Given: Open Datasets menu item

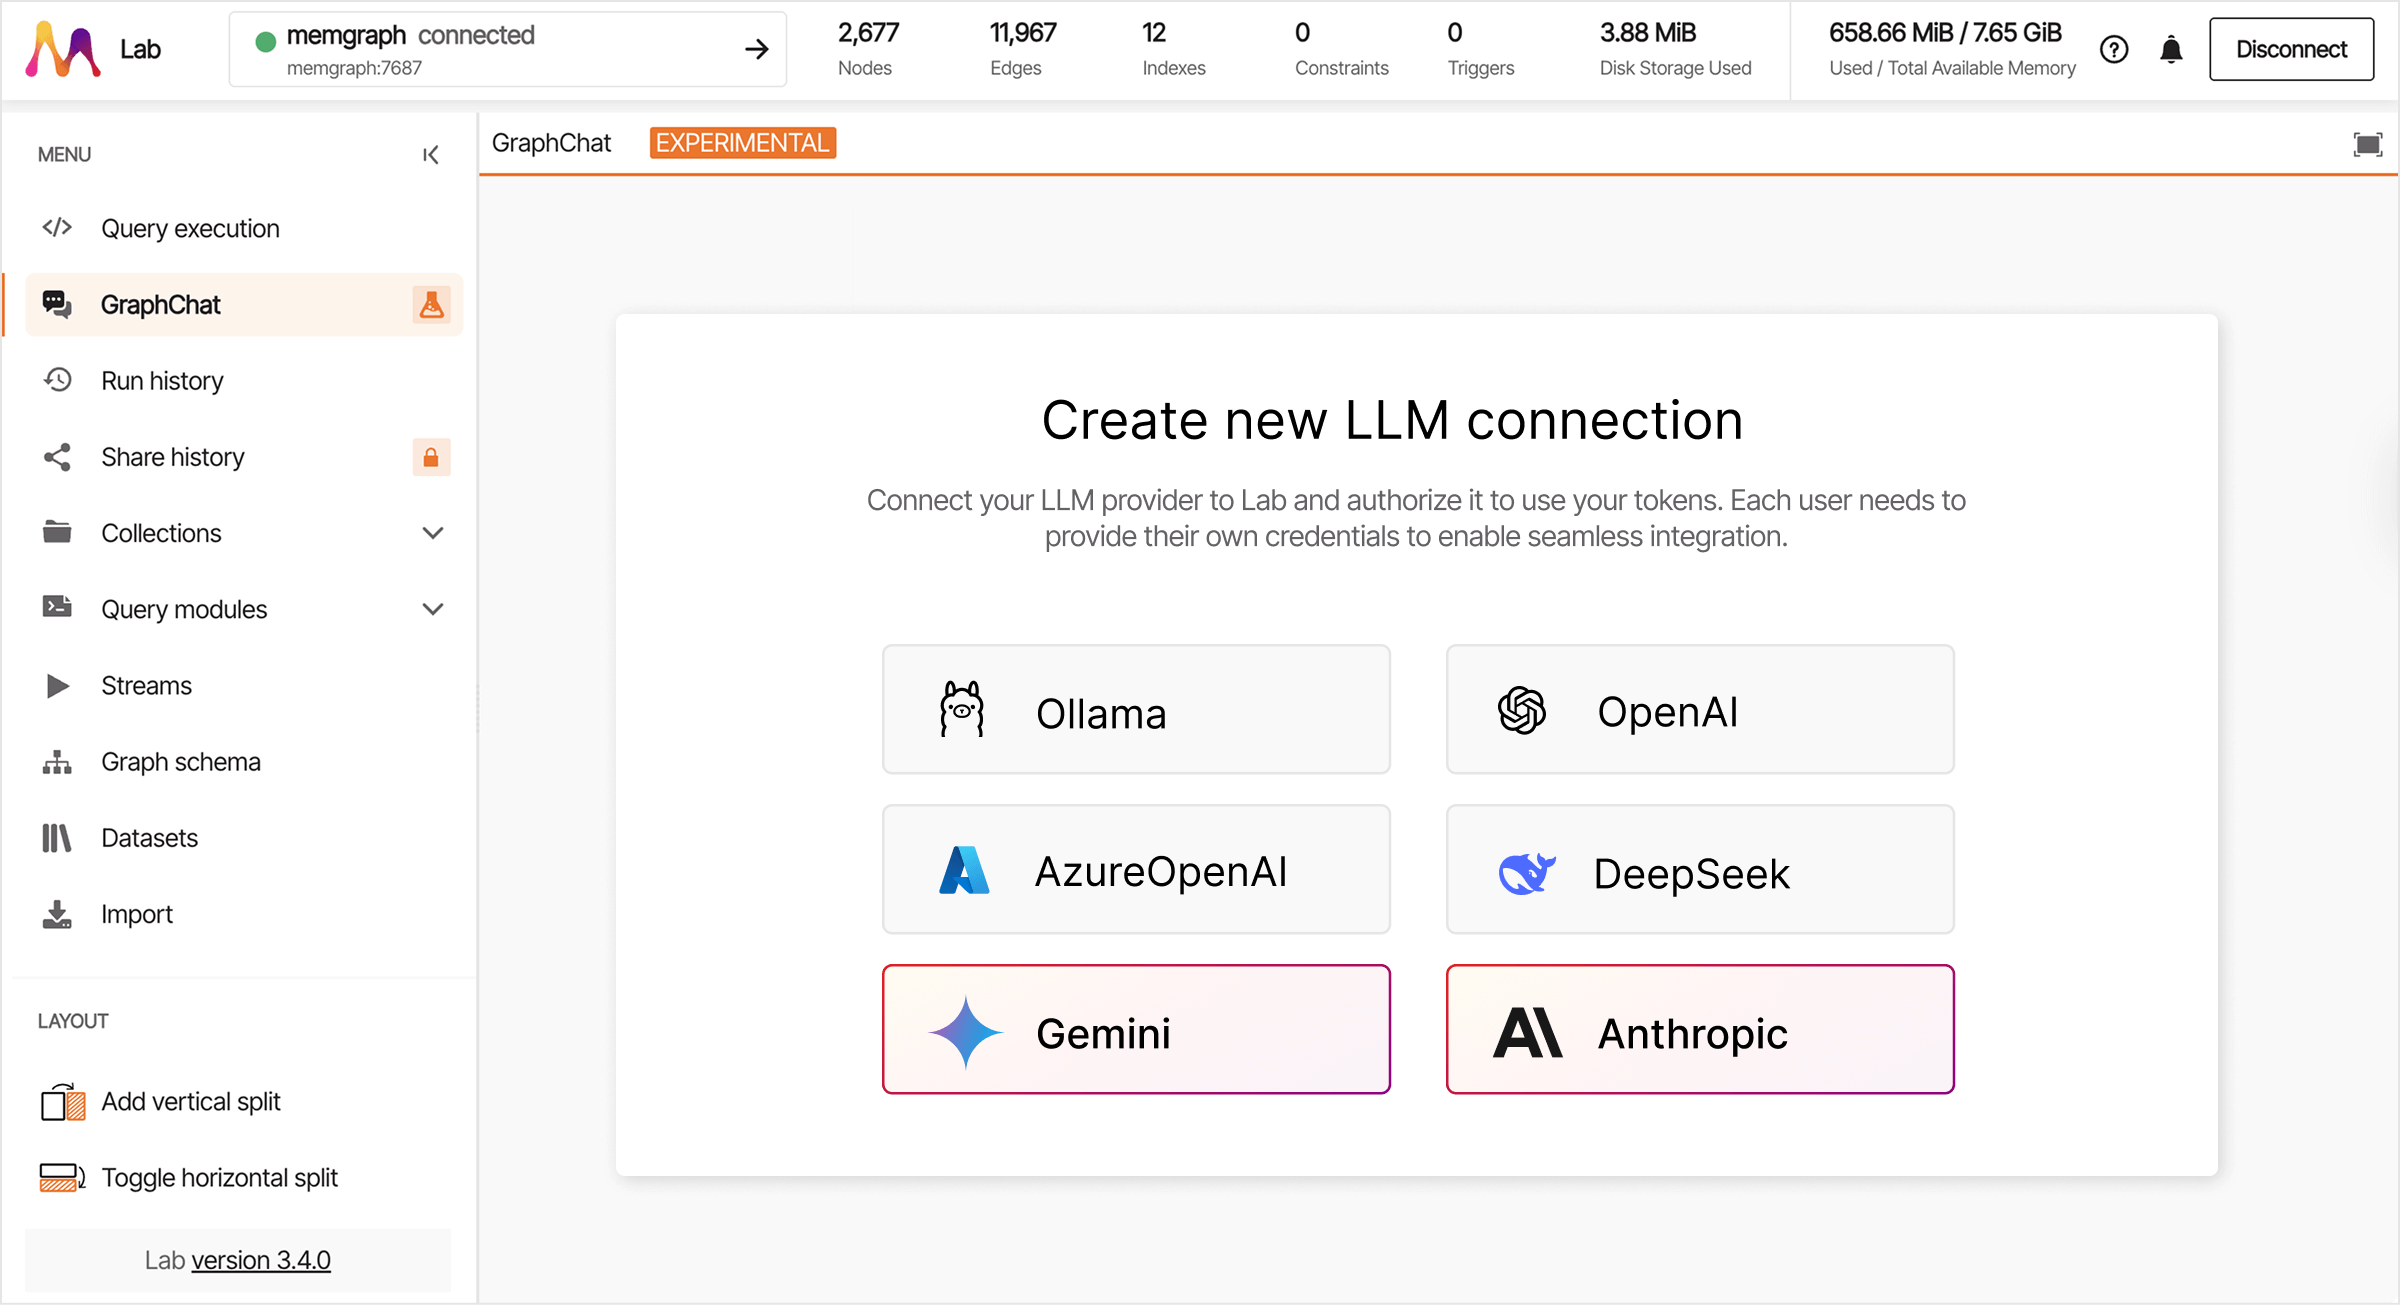Looking at the screenshot, I should point(244,838).
